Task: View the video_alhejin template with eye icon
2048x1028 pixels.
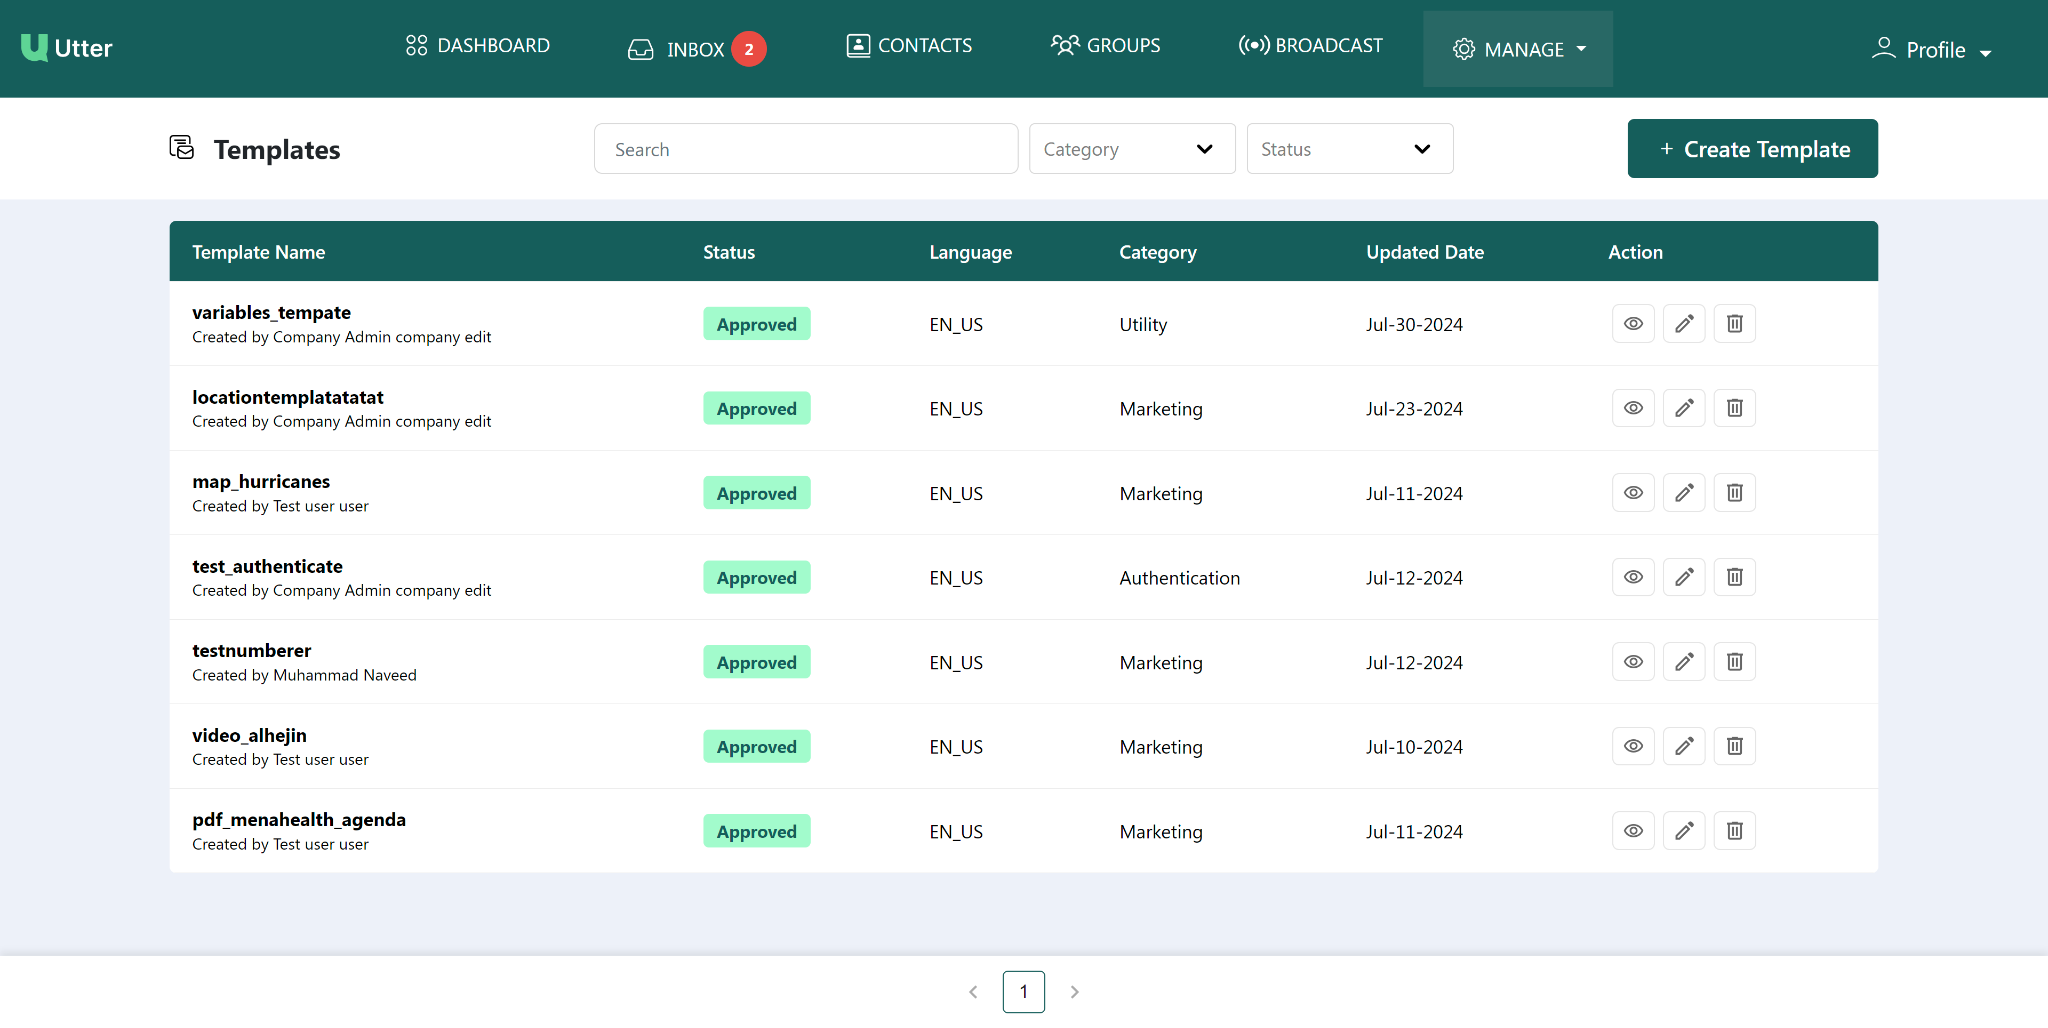Action: click(x=1633, y=746)
